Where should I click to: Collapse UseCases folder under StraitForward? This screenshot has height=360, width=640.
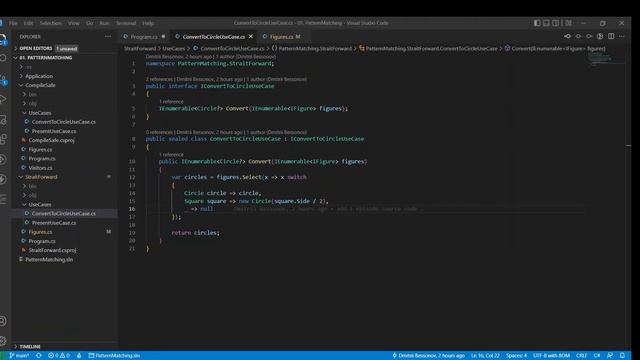coord(64,204)
